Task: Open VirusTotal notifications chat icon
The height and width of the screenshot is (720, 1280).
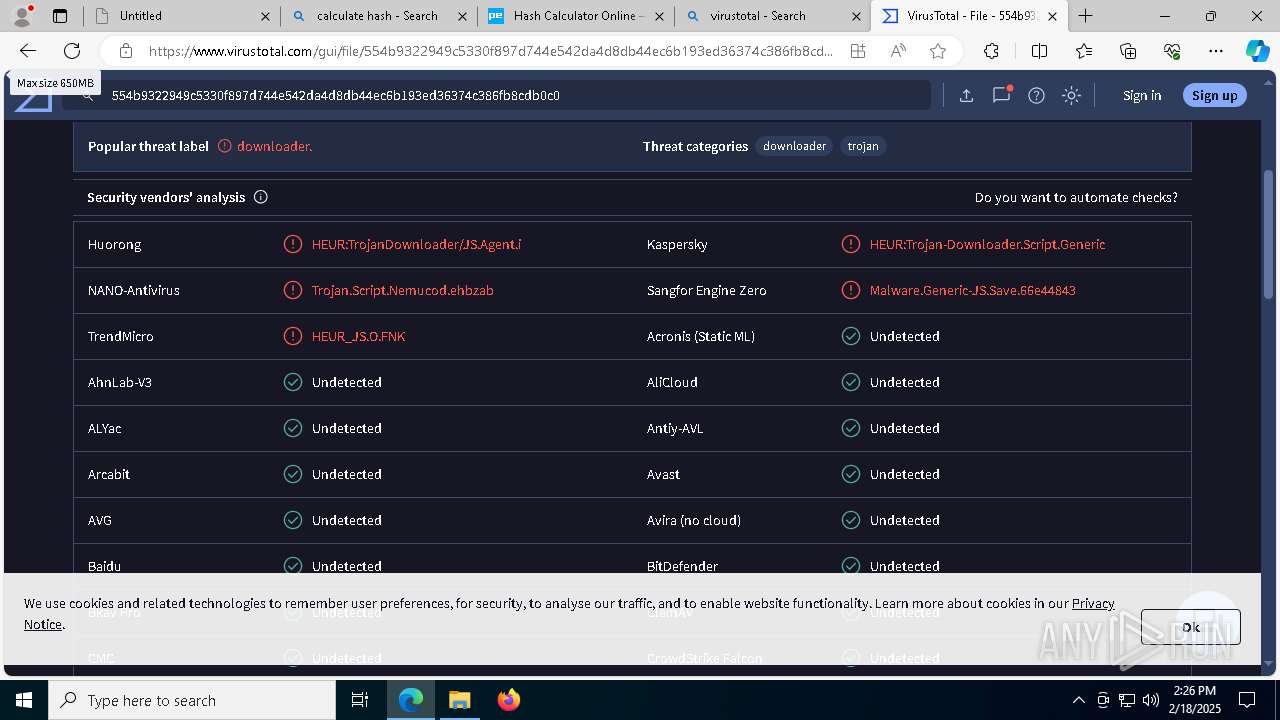Action: pos(1001,95)
